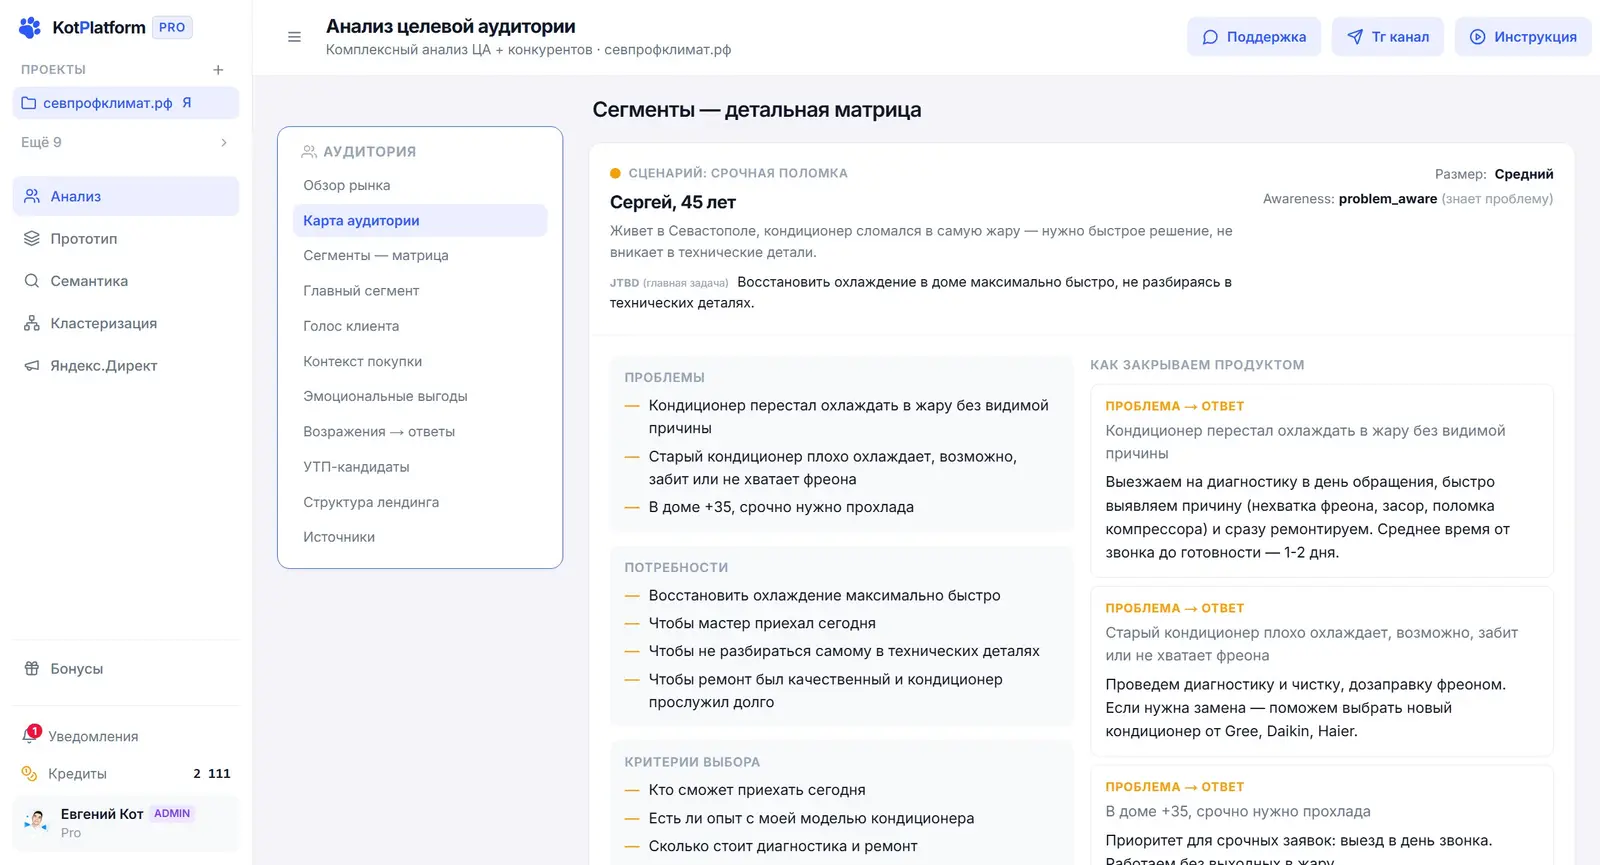Open Главный сегмент item
Image resolution: width=1600 pixels, height=865 pixels.
420,291
